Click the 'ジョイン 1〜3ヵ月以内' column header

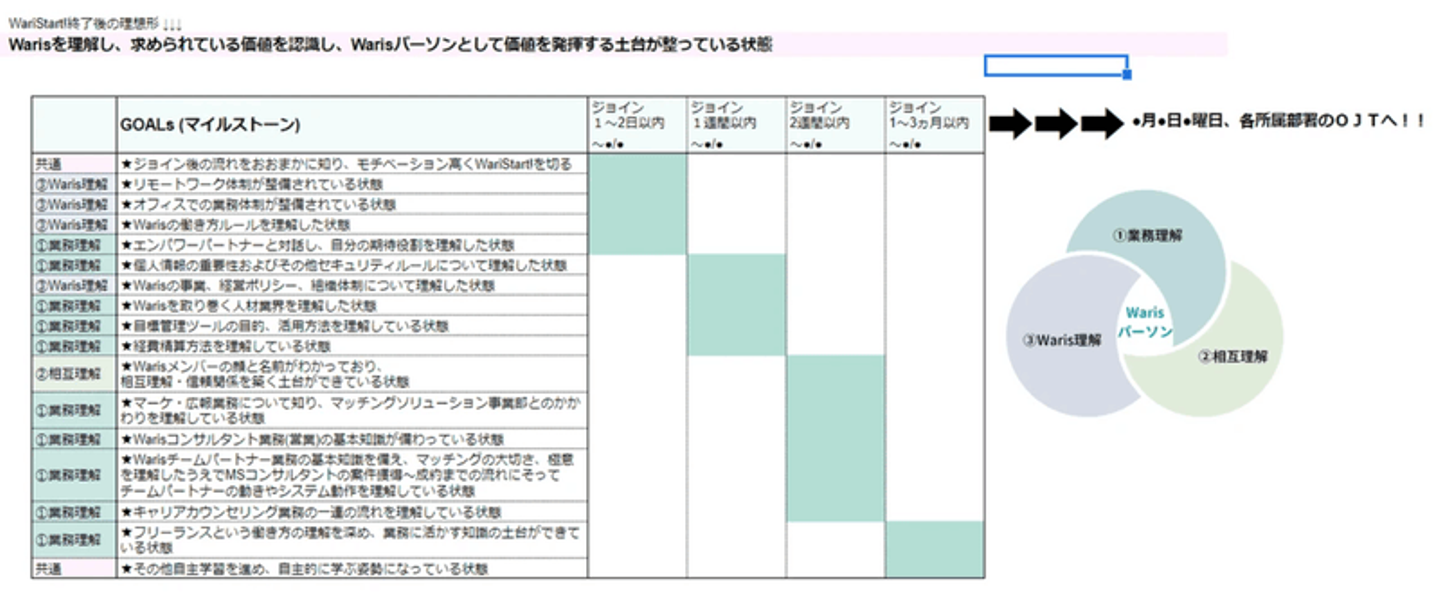(934, 125)
